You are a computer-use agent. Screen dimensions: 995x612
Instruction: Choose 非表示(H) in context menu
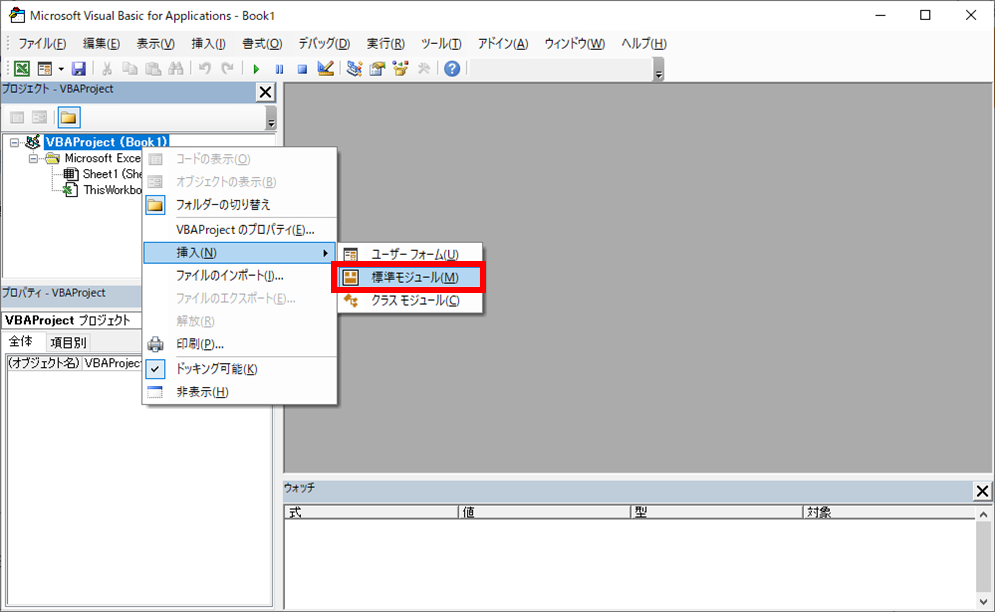pyautogui.click(x=240, y=392)
